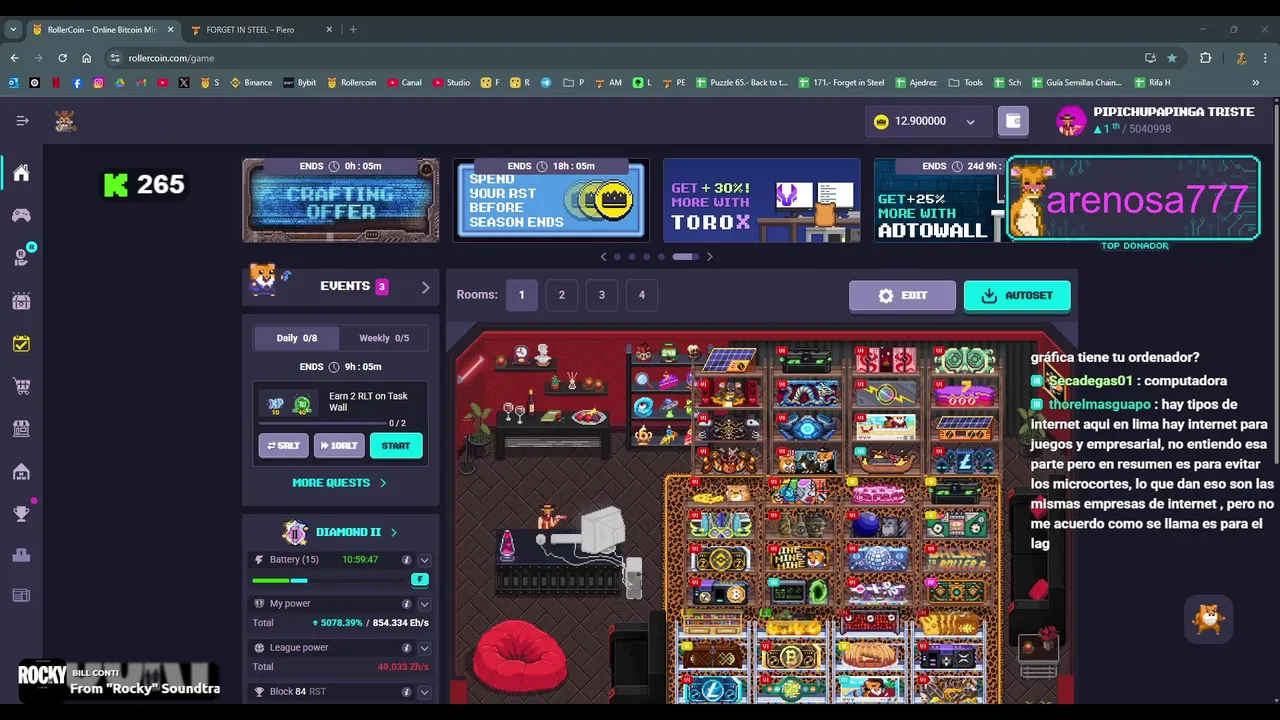Click the hamster helper chat icon
This screenshot has width=1280, height=720.
1209,620
